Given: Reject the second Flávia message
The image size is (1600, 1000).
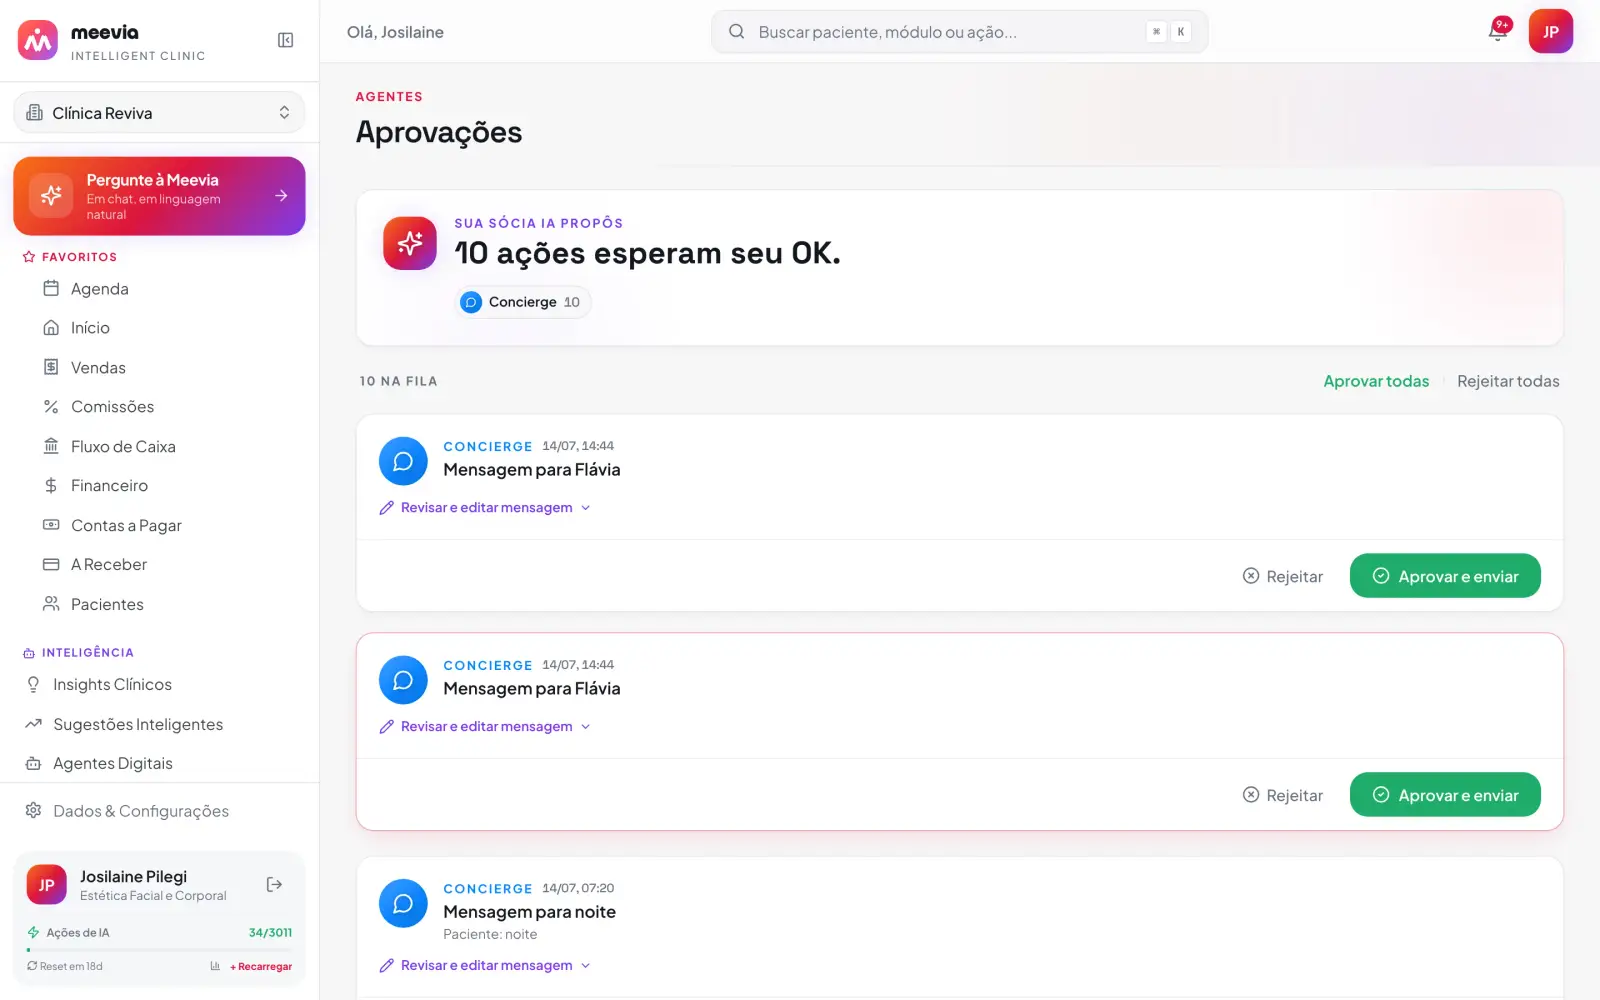Looking at the screenshot, I should [1283, 795].
